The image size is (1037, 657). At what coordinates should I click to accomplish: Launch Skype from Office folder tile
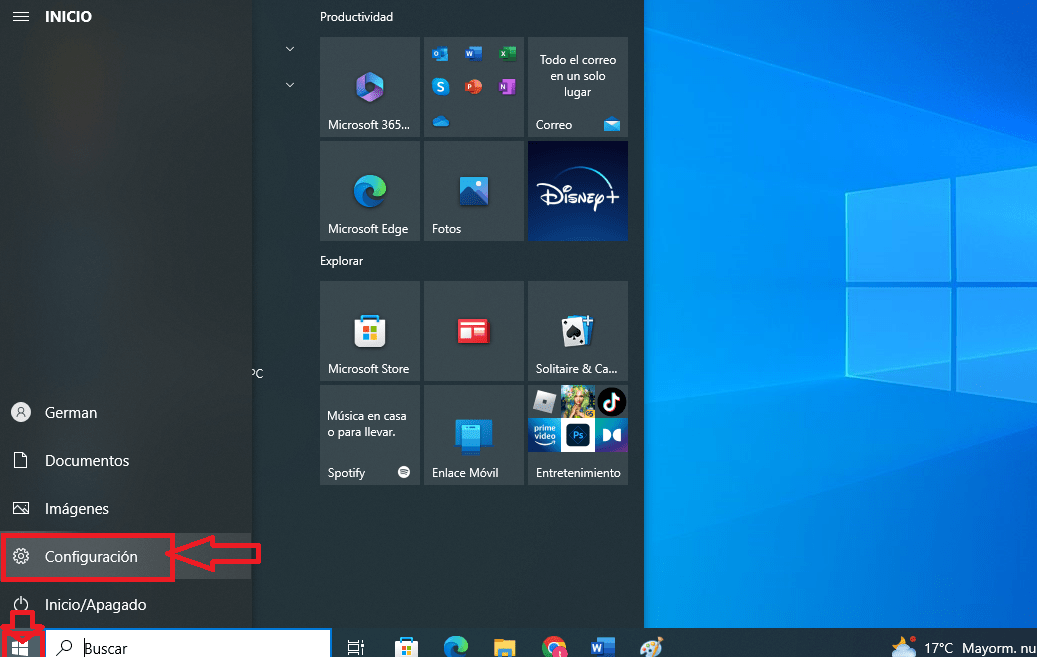coord(440,87)
